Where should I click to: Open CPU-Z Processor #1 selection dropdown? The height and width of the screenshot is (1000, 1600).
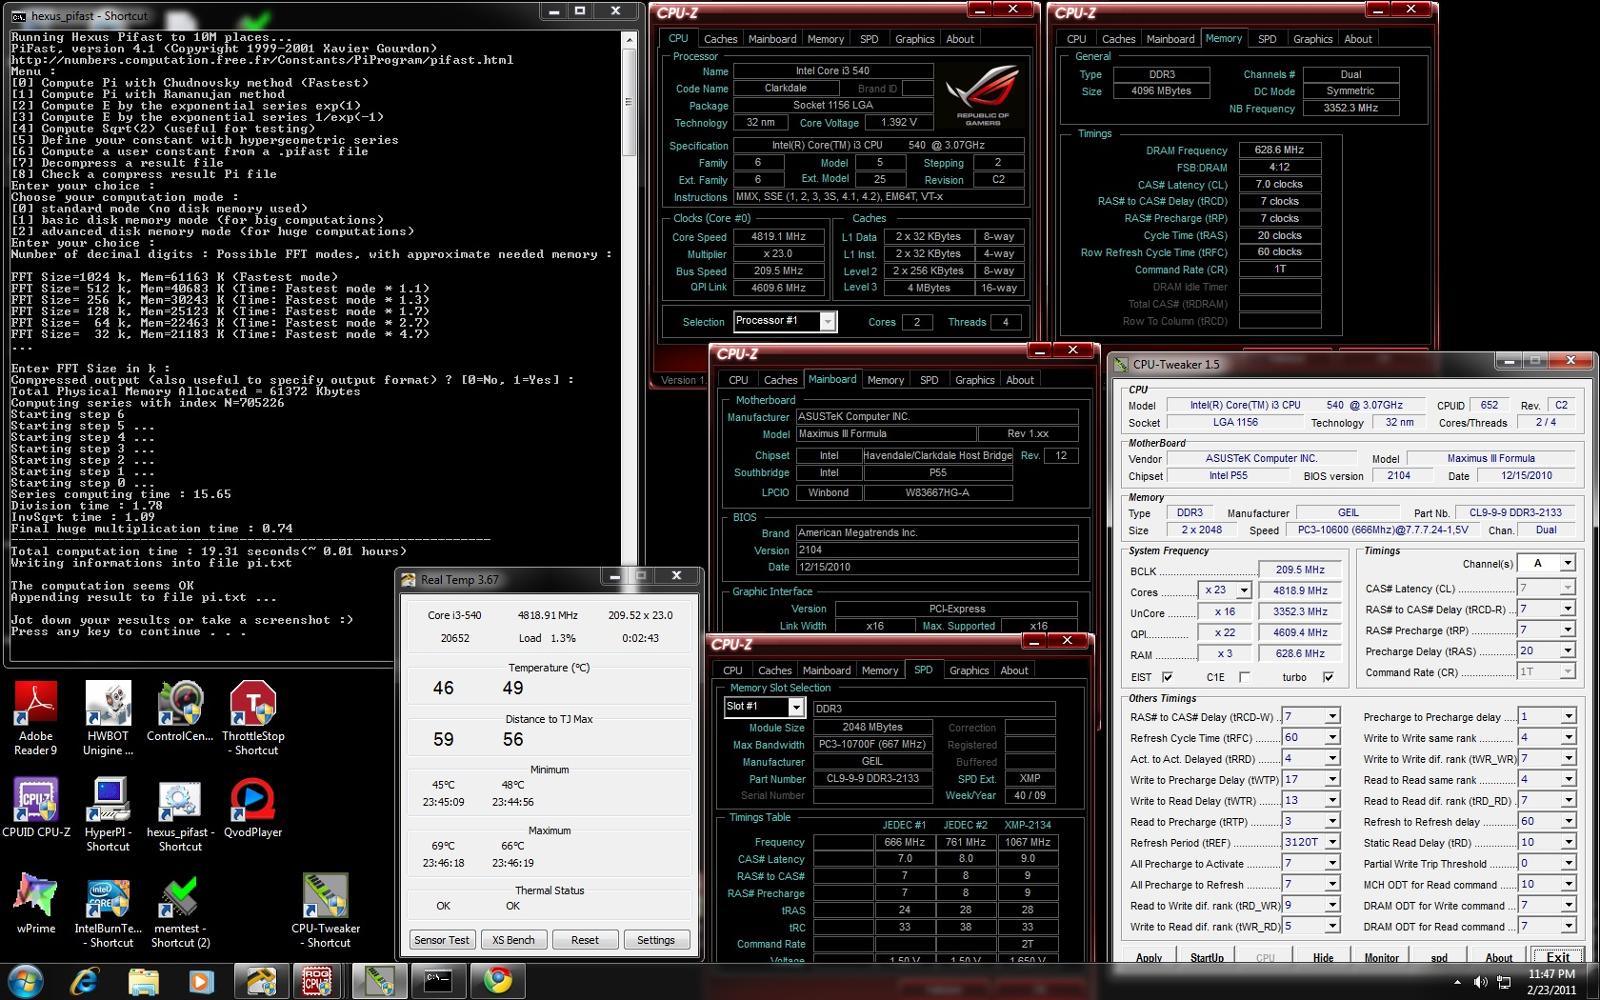click(827, 321)
